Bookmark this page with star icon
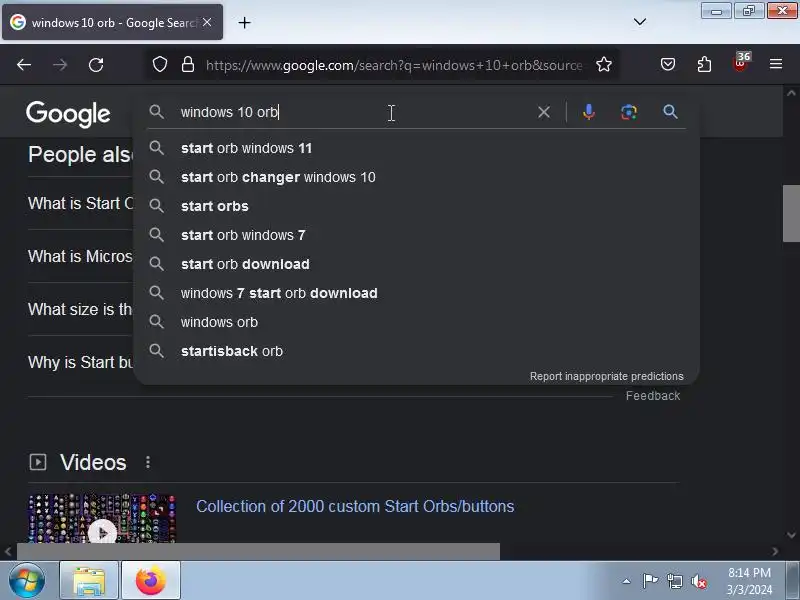This screenshot has height=600, width=800. (x=604, y=64)
